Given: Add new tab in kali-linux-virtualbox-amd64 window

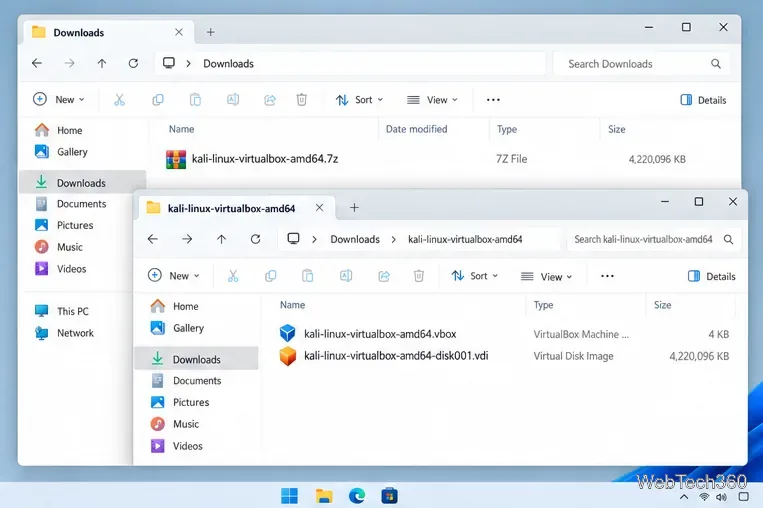Looking at the screenshot, I should pos(354,208).
